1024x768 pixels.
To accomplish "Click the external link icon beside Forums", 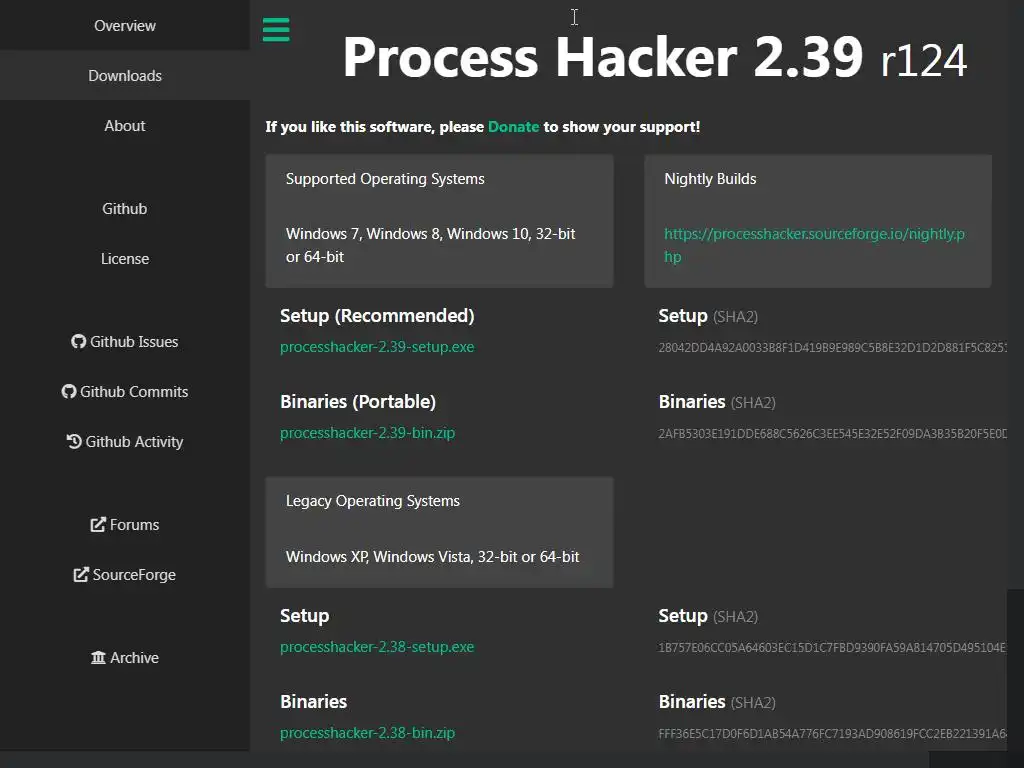I will 98,525.
